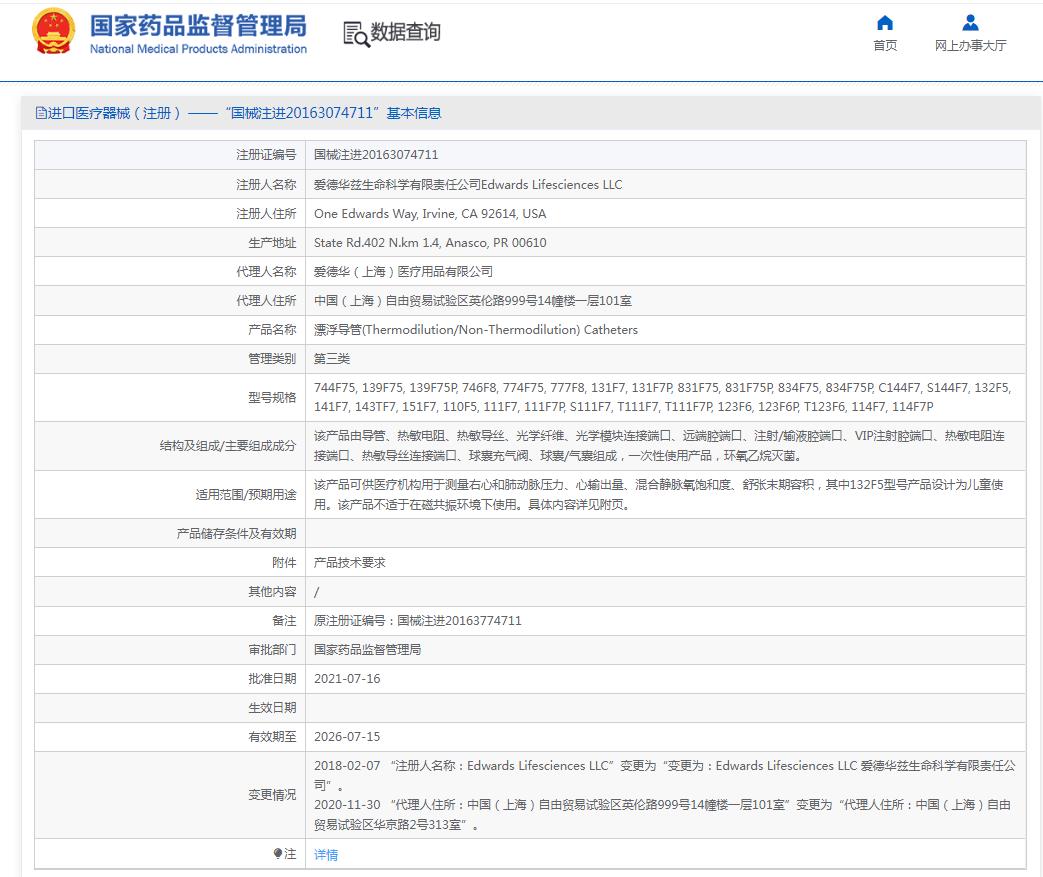Screen dimensions: 1043x877
Task: Click the approving department value 国家药品监督管理局
Action: pyautogui.click(x=367, y=649)
